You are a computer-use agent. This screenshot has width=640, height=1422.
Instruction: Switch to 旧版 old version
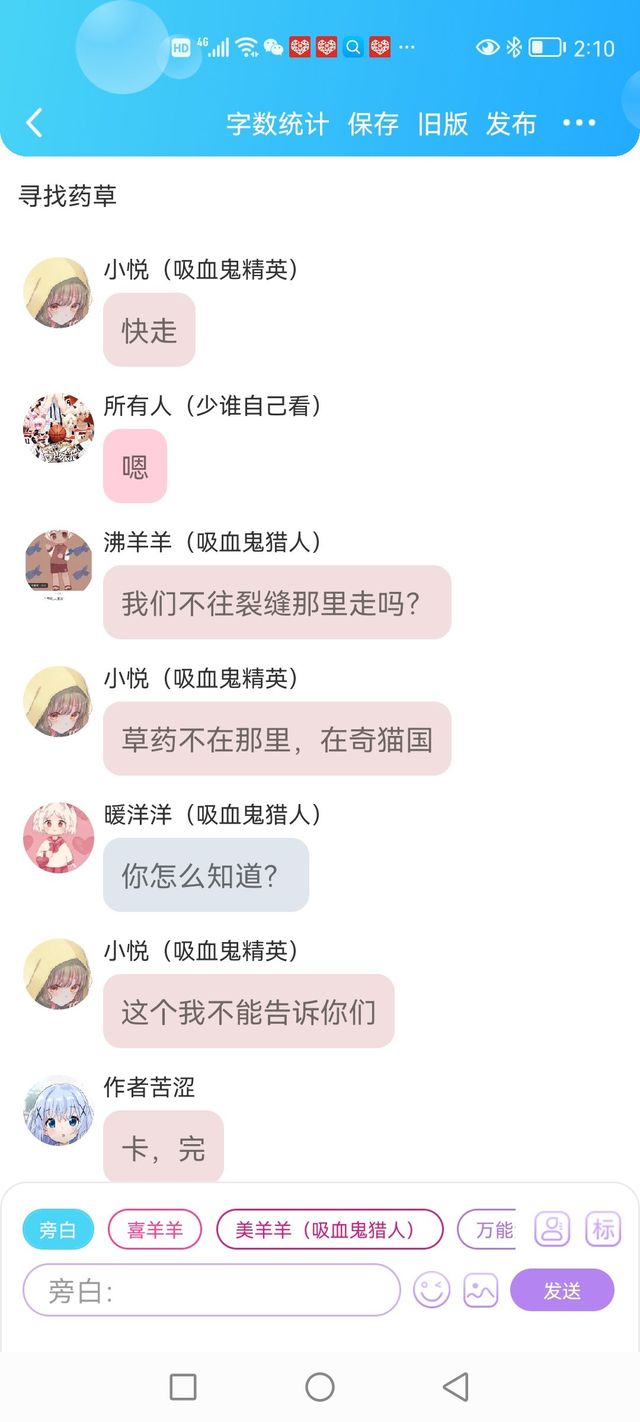click(443, 124)
